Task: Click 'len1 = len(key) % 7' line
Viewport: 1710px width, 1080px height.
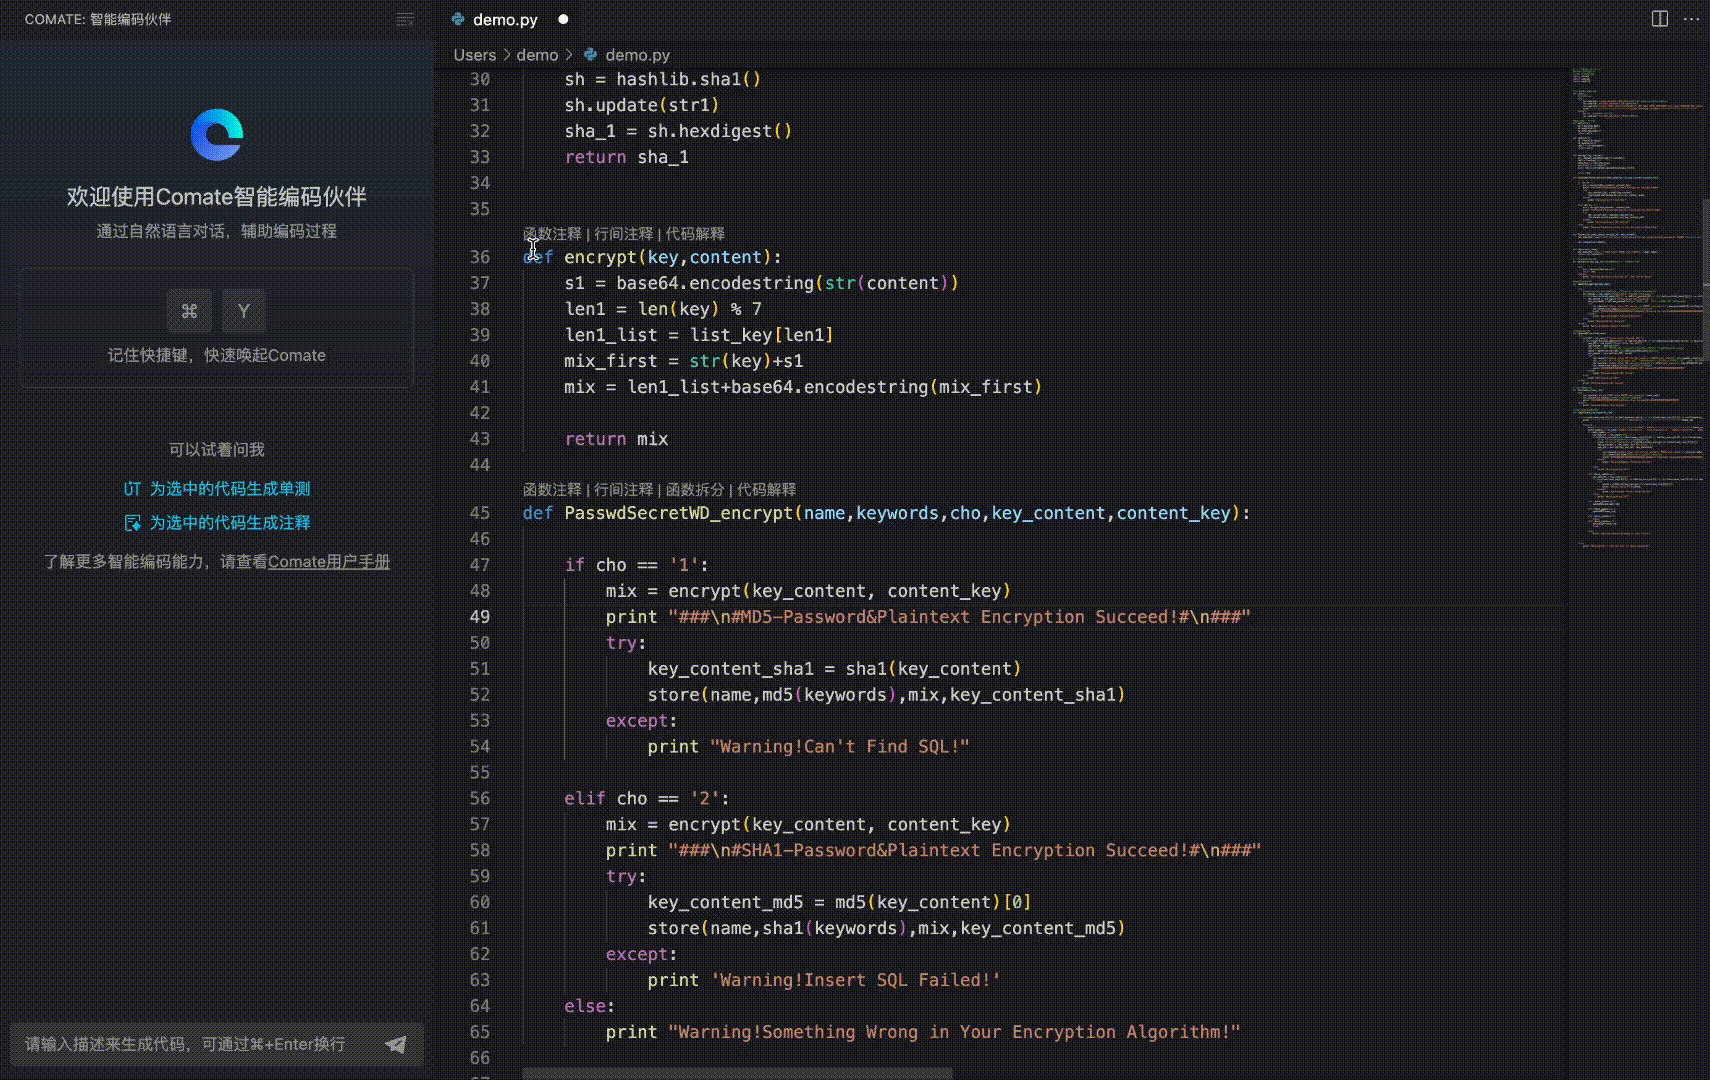Action: pyautogui.click(x=663, y=309)
